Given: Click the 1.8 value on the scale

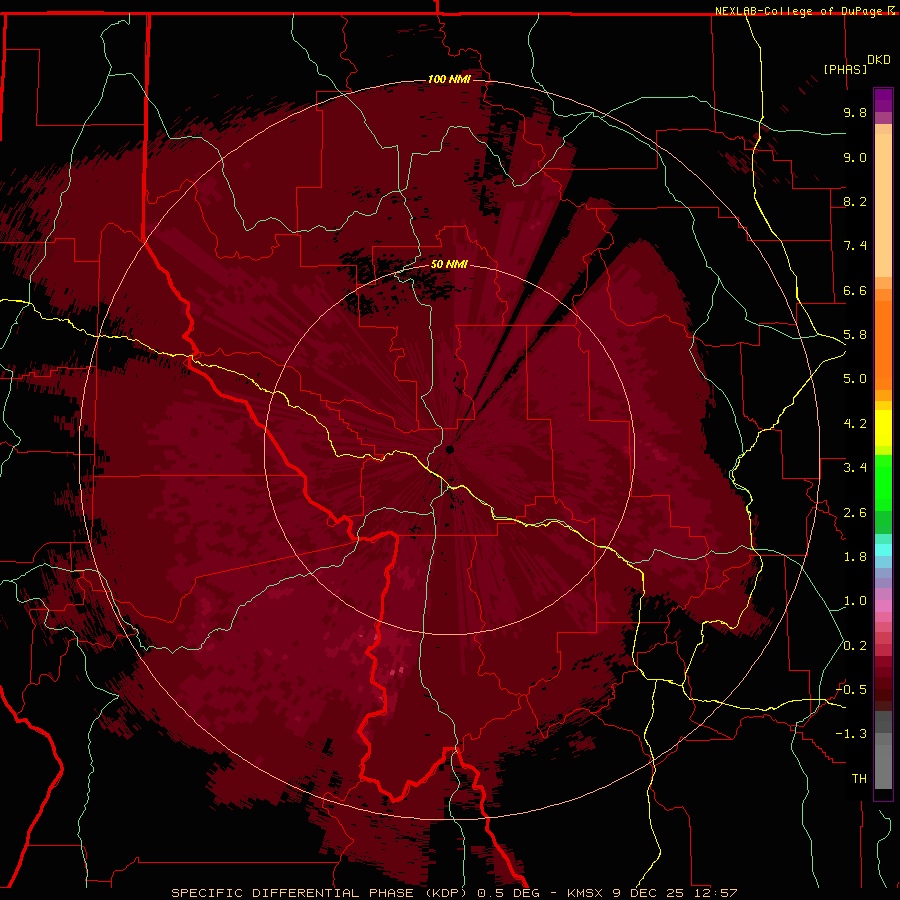Looking at the screenshot, I should pyautogui.click(x=855, y=557).
